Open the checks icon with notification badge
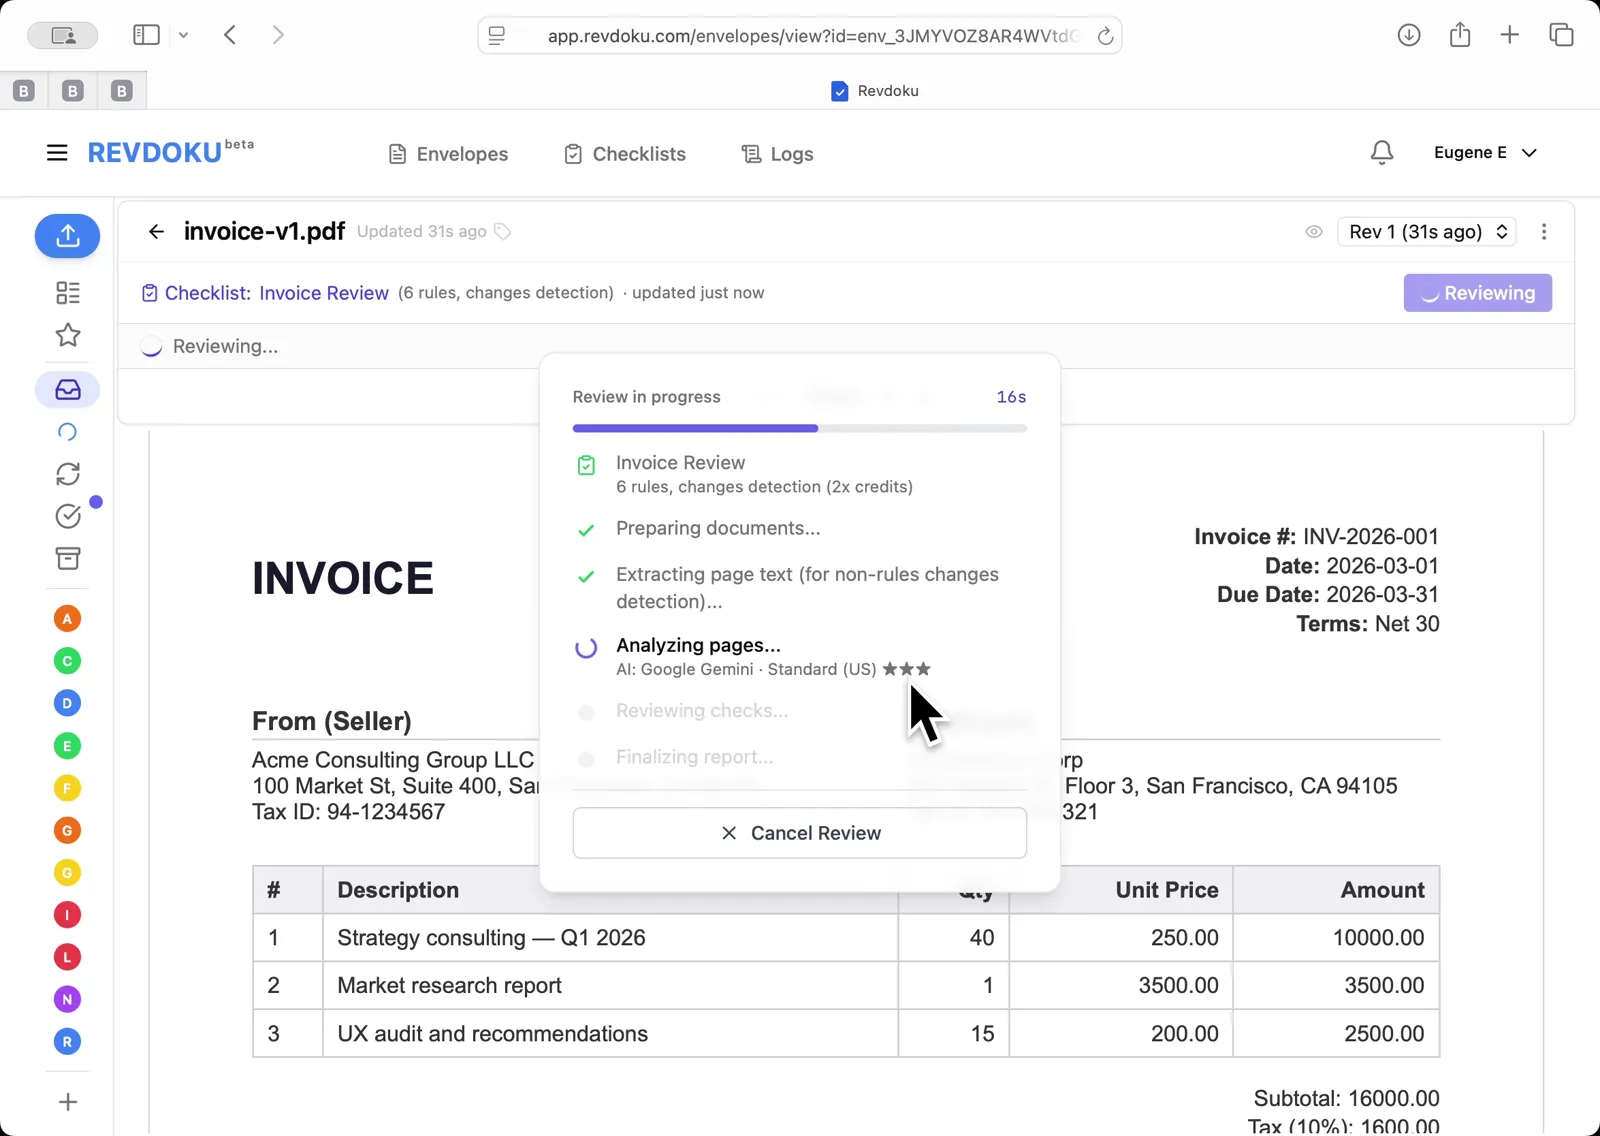The width and height of the screenshot is (1600, 1136). pos(67,516)
